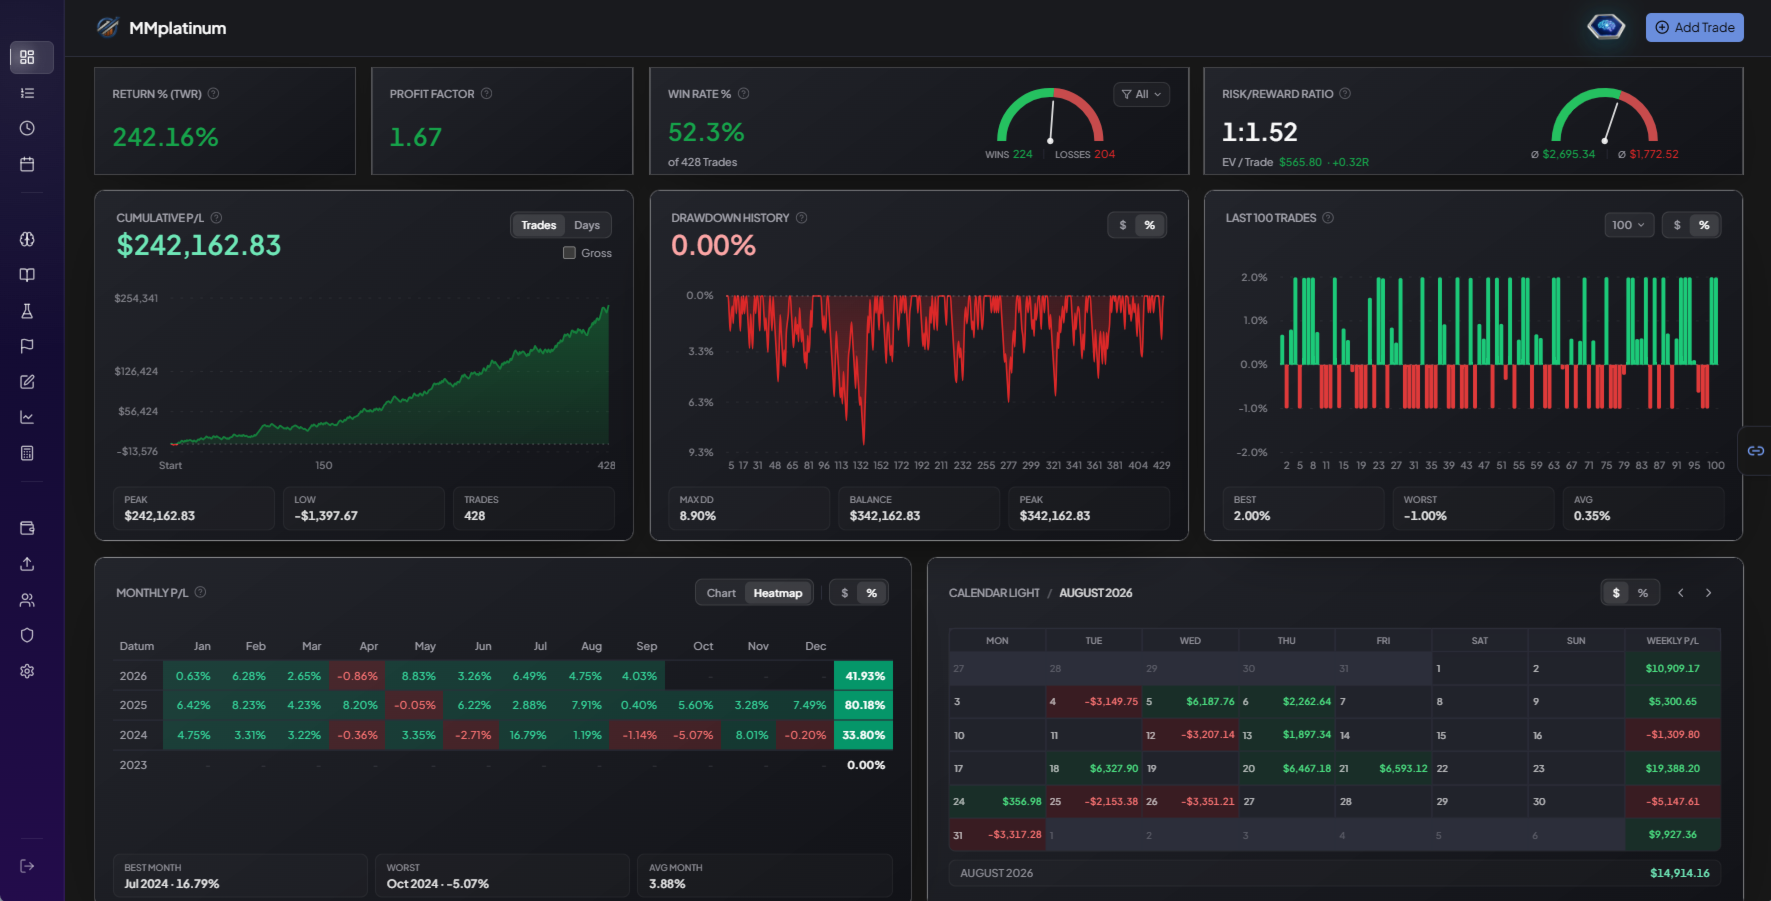Open the pencil notes icon in sidebar
Viewport: 1771px width, 901px height.
click(27, 382)
